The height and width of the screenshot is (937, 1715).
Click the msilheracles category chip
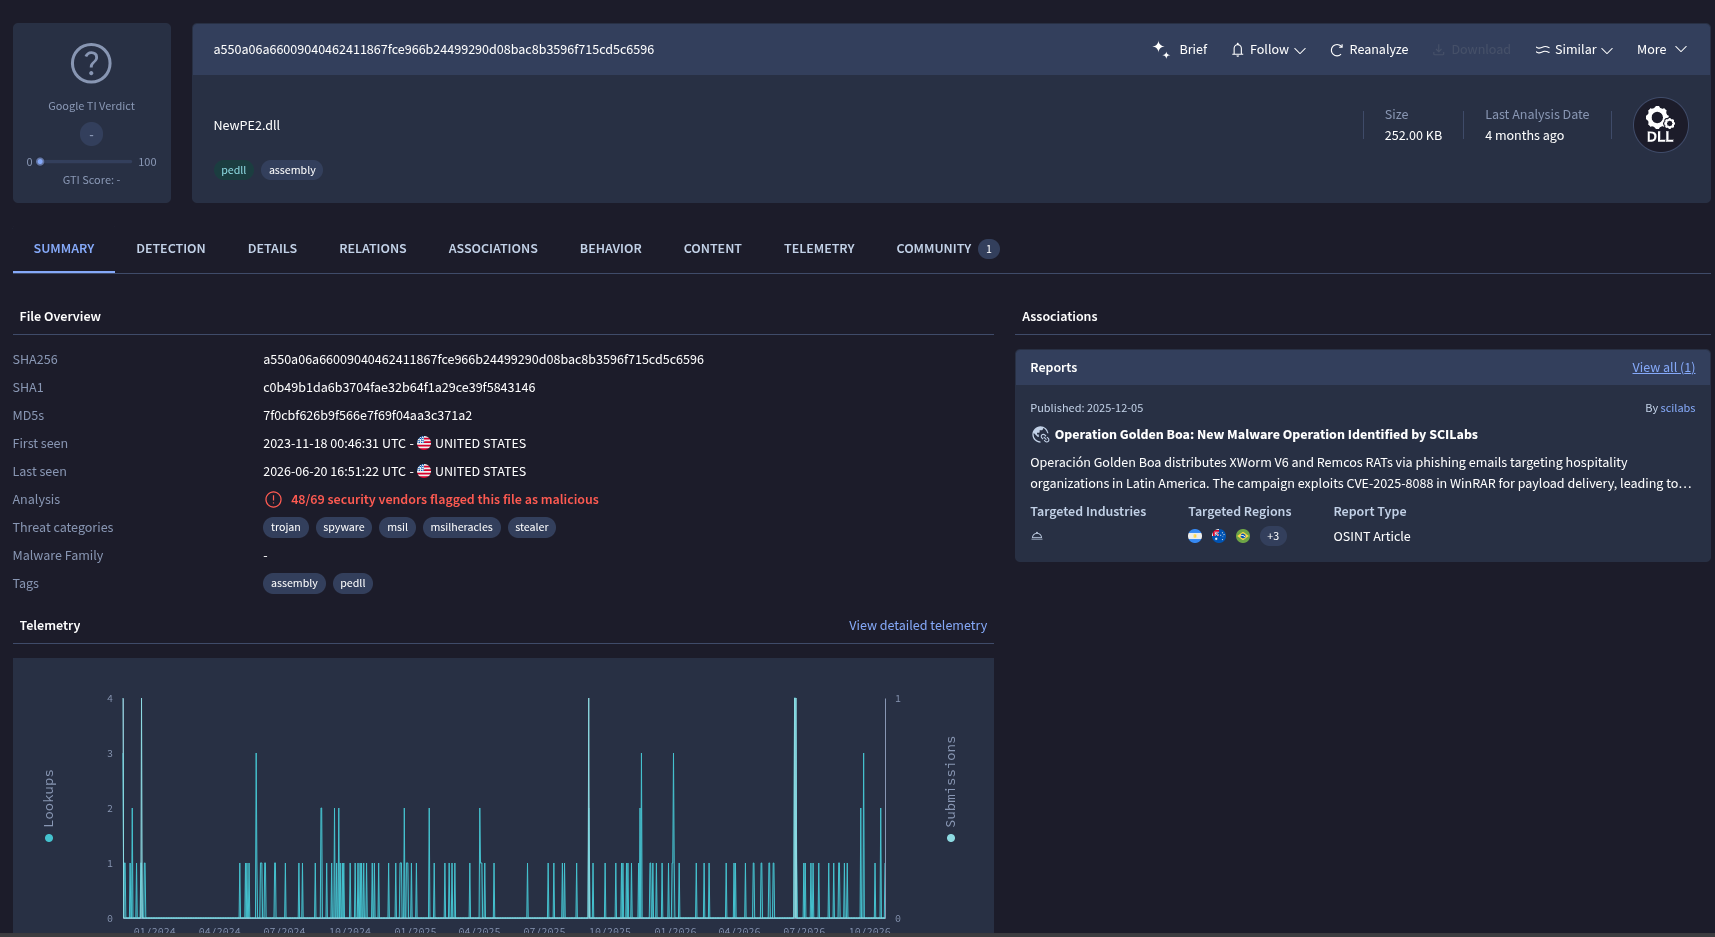pyautogui.click(x=461, y=528)
